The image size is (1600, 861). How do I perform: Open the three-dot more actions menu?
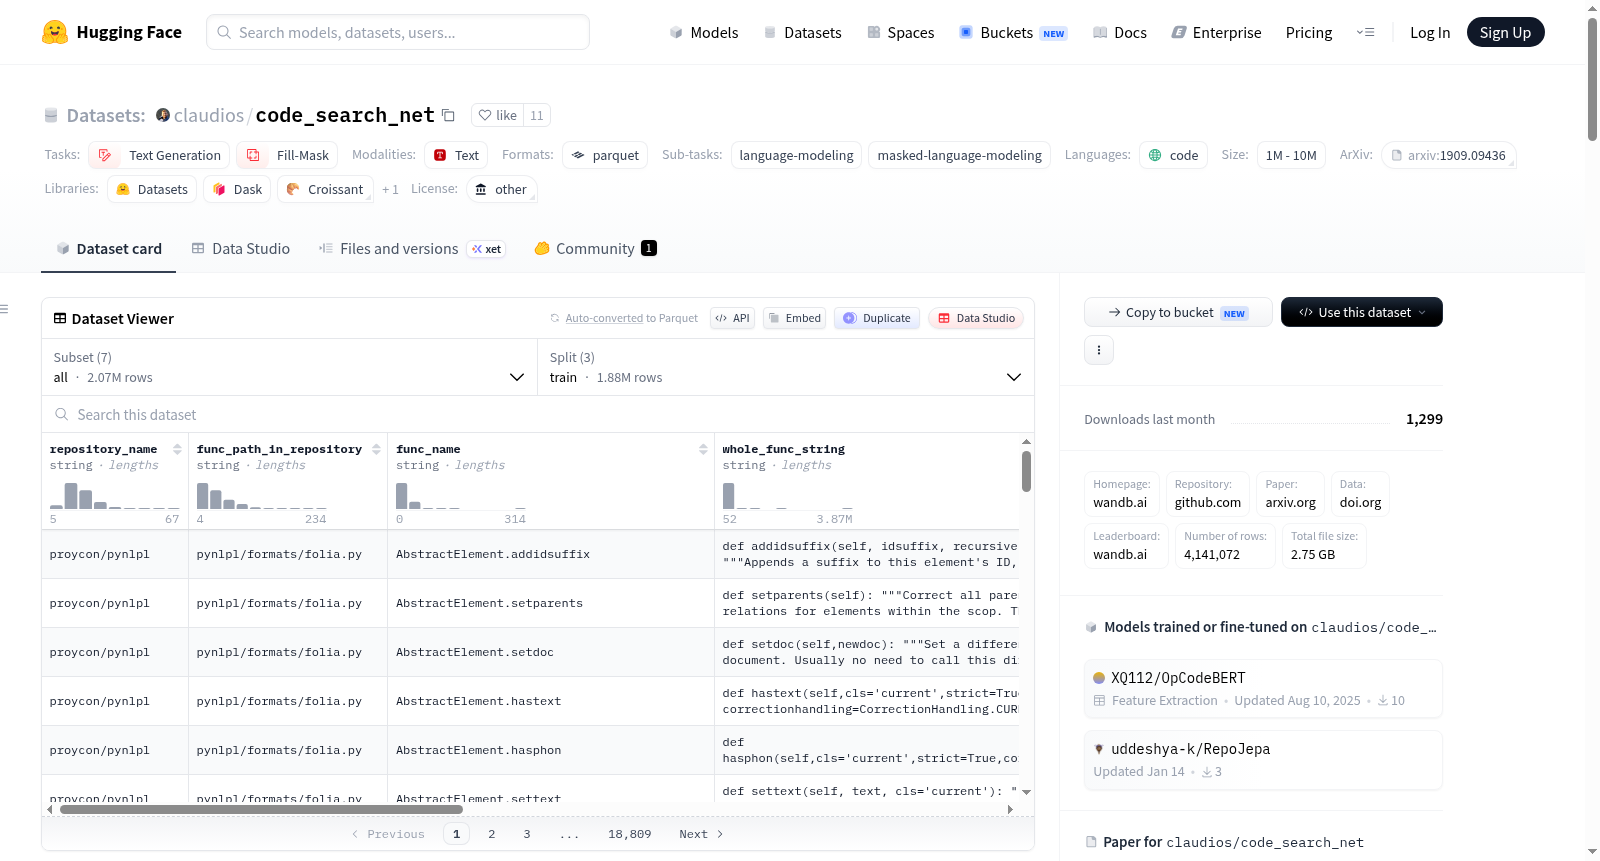tap(1098, 350)
